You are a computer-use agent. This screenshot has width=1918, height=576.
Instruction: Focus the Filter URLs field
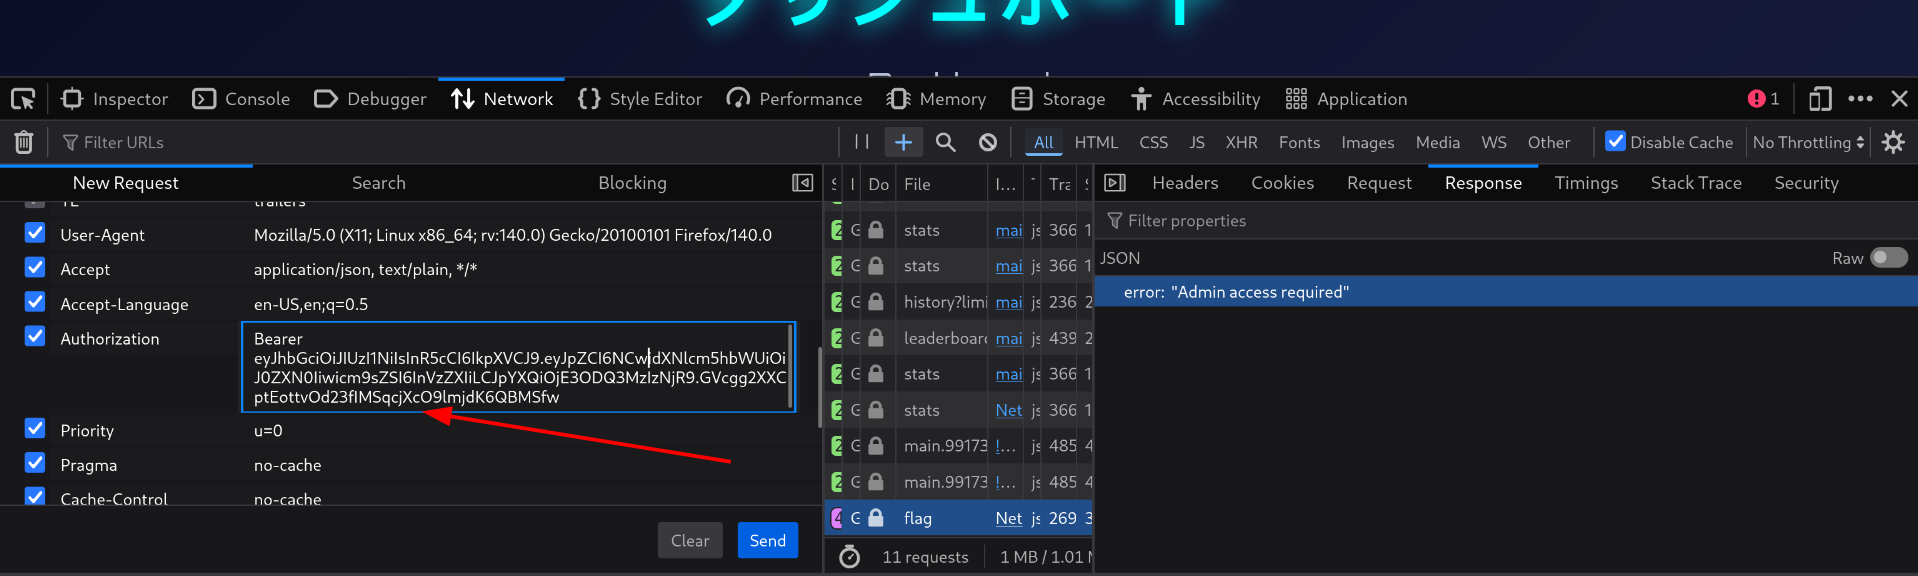pyautogui.click(x=445, y=142)
